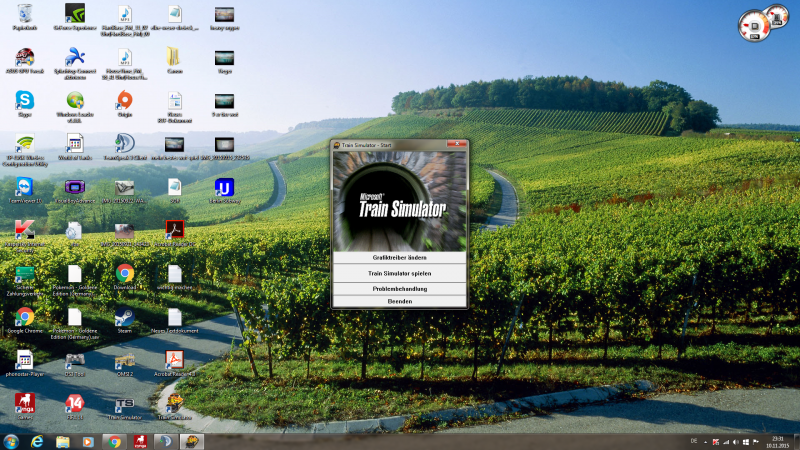Open Neues Textdokument desktop file
This screenshot has height=450, width=800.
pos(174,320)
